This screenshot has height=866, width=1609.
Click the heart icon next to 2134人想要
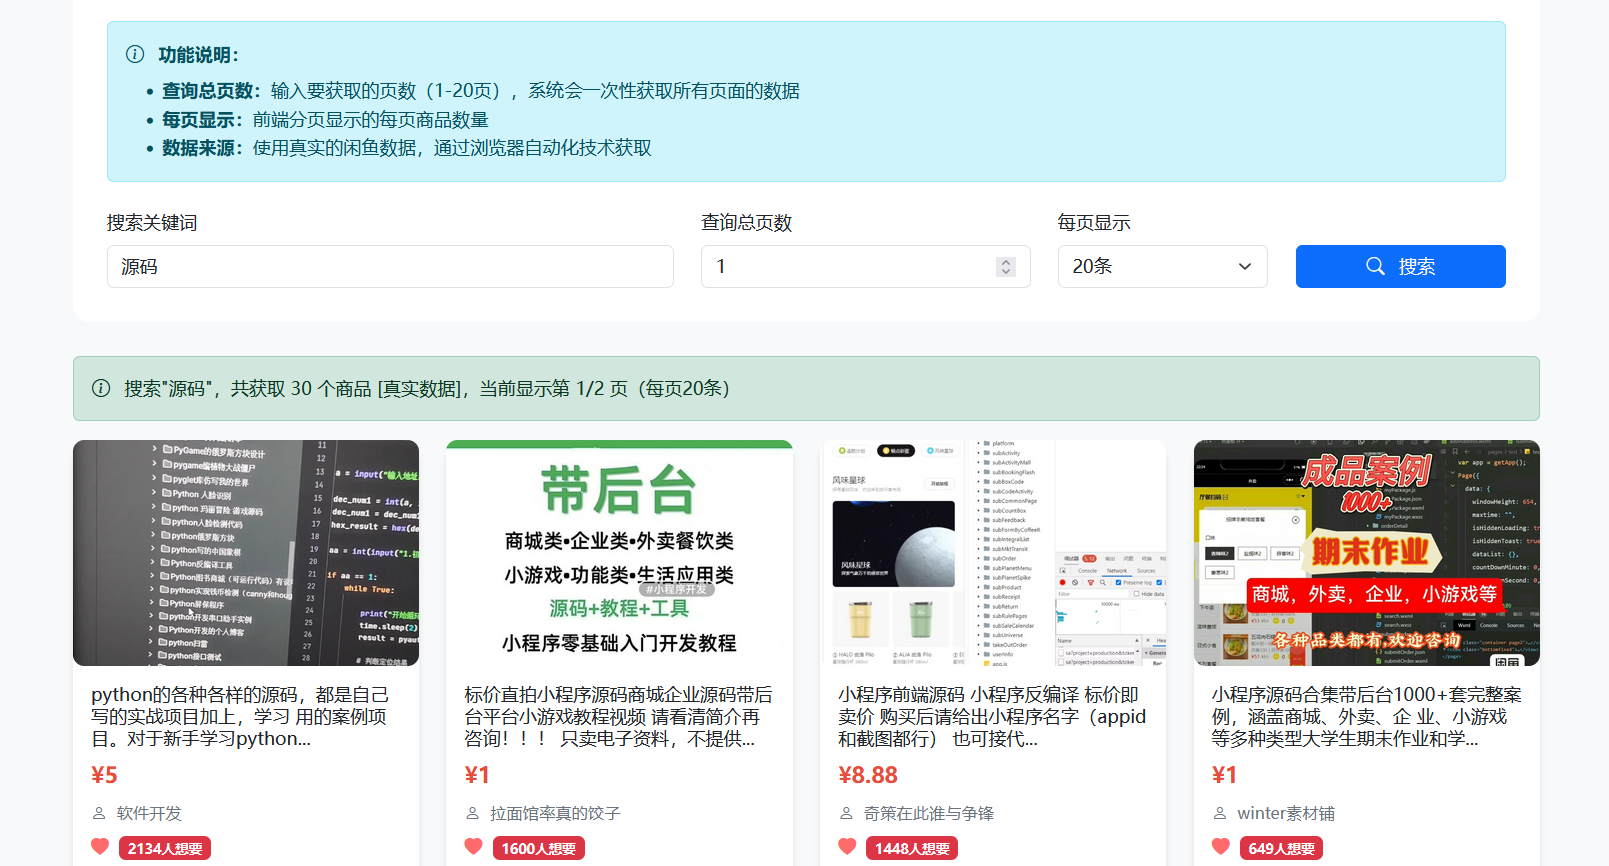pos(100,847)
